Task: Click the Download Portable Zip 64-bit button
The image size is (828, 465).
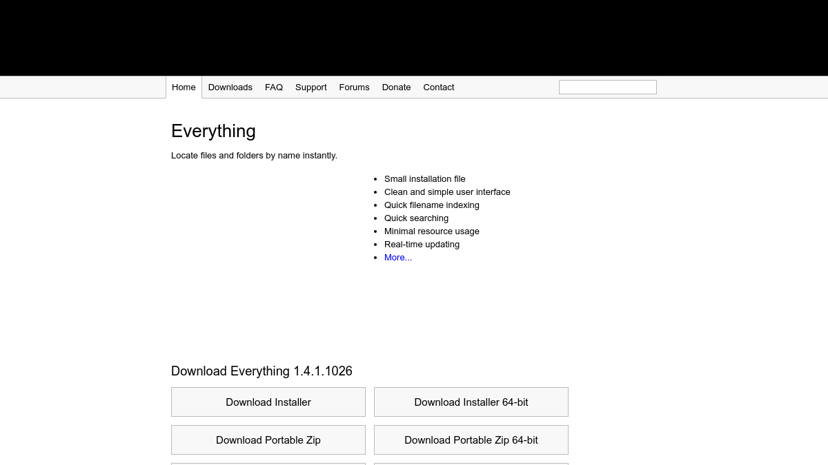Action: [471, 440]
